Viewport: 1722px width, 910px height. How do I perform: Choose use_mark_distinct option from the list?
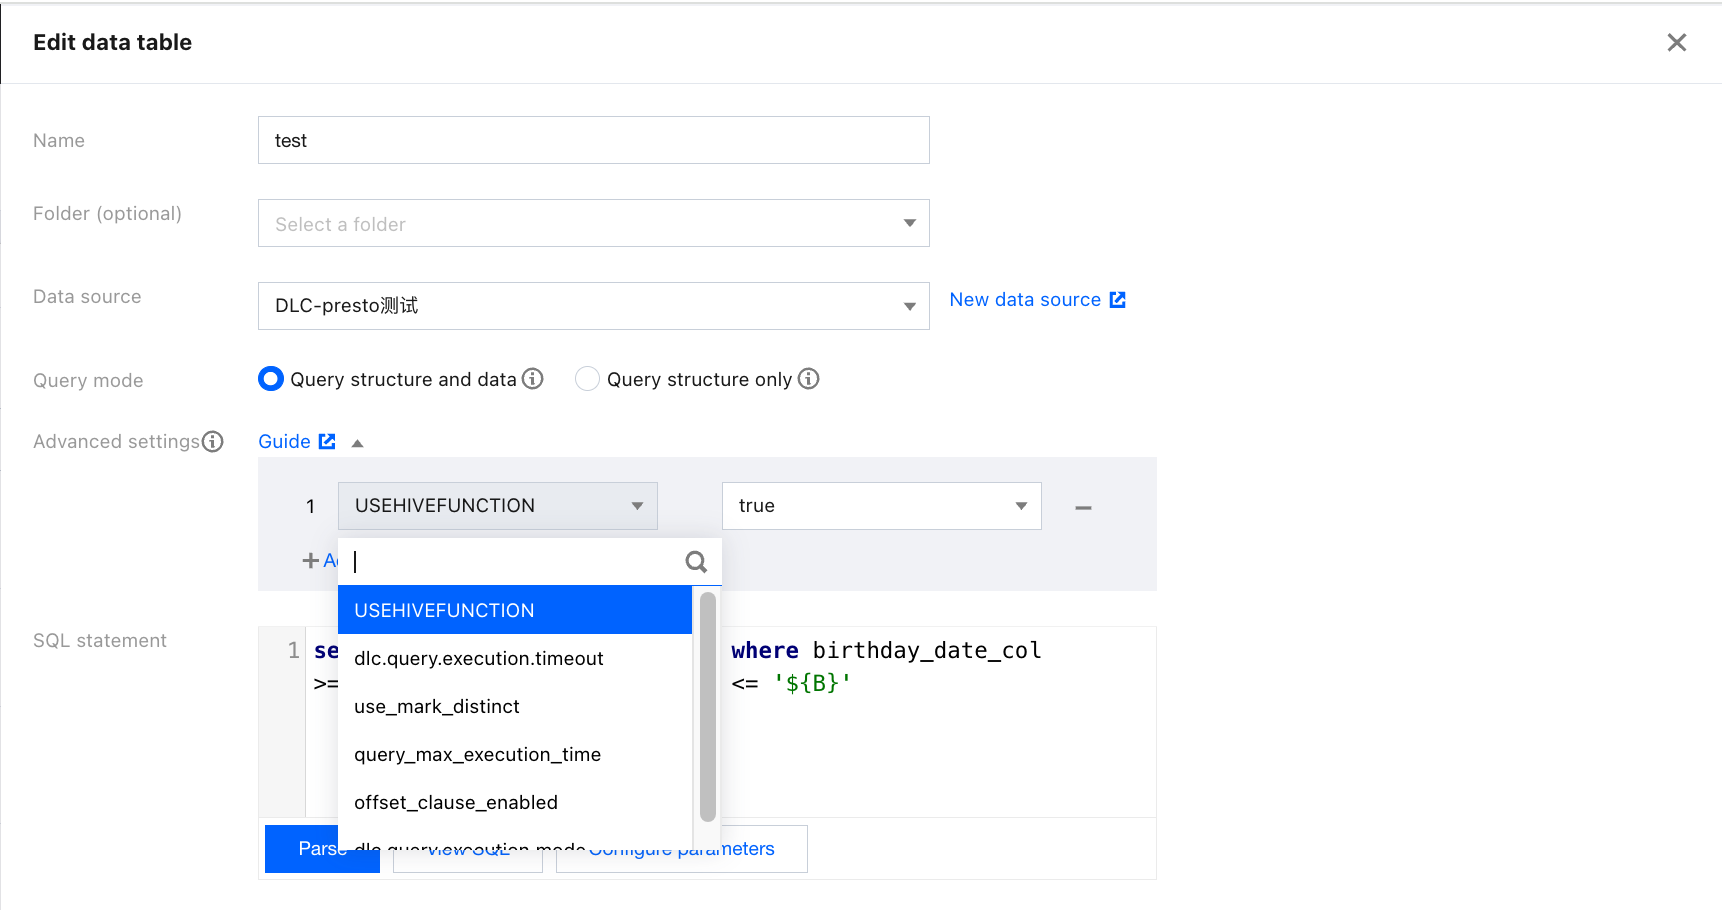point(437,707)
